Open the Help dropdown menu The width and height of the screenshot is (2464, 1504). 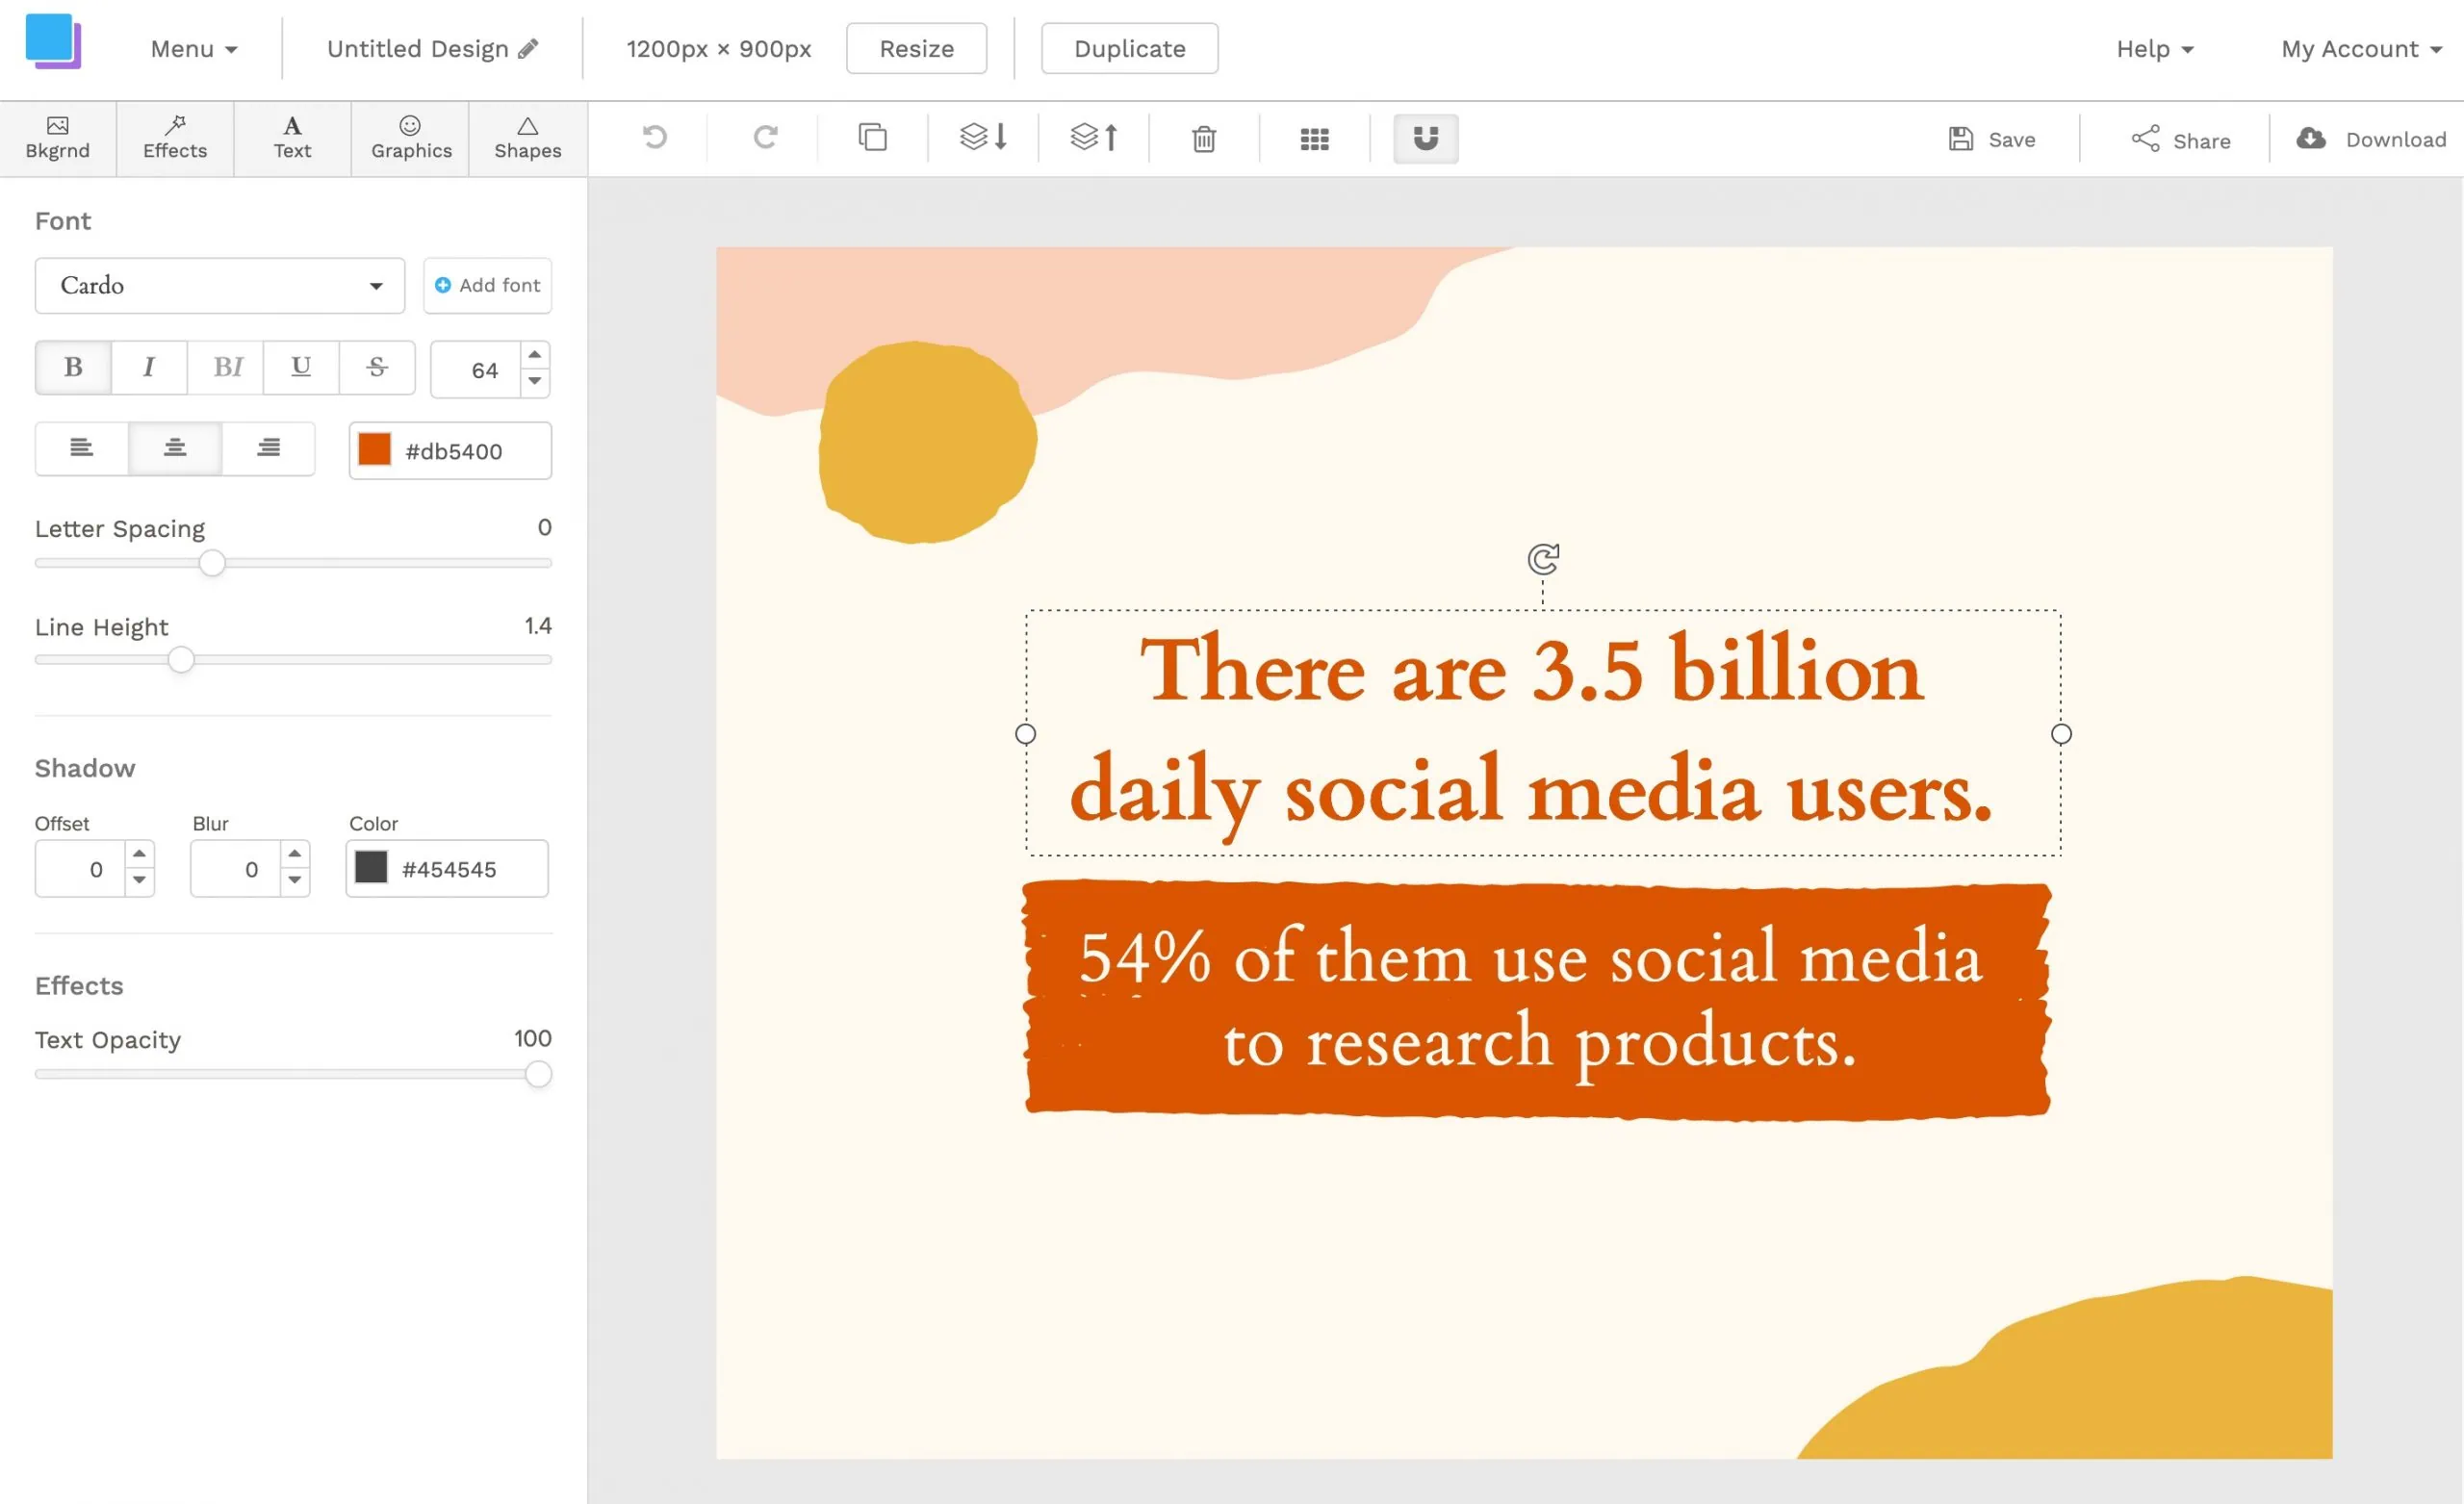pyautogui.click(x=2154, y=47)
